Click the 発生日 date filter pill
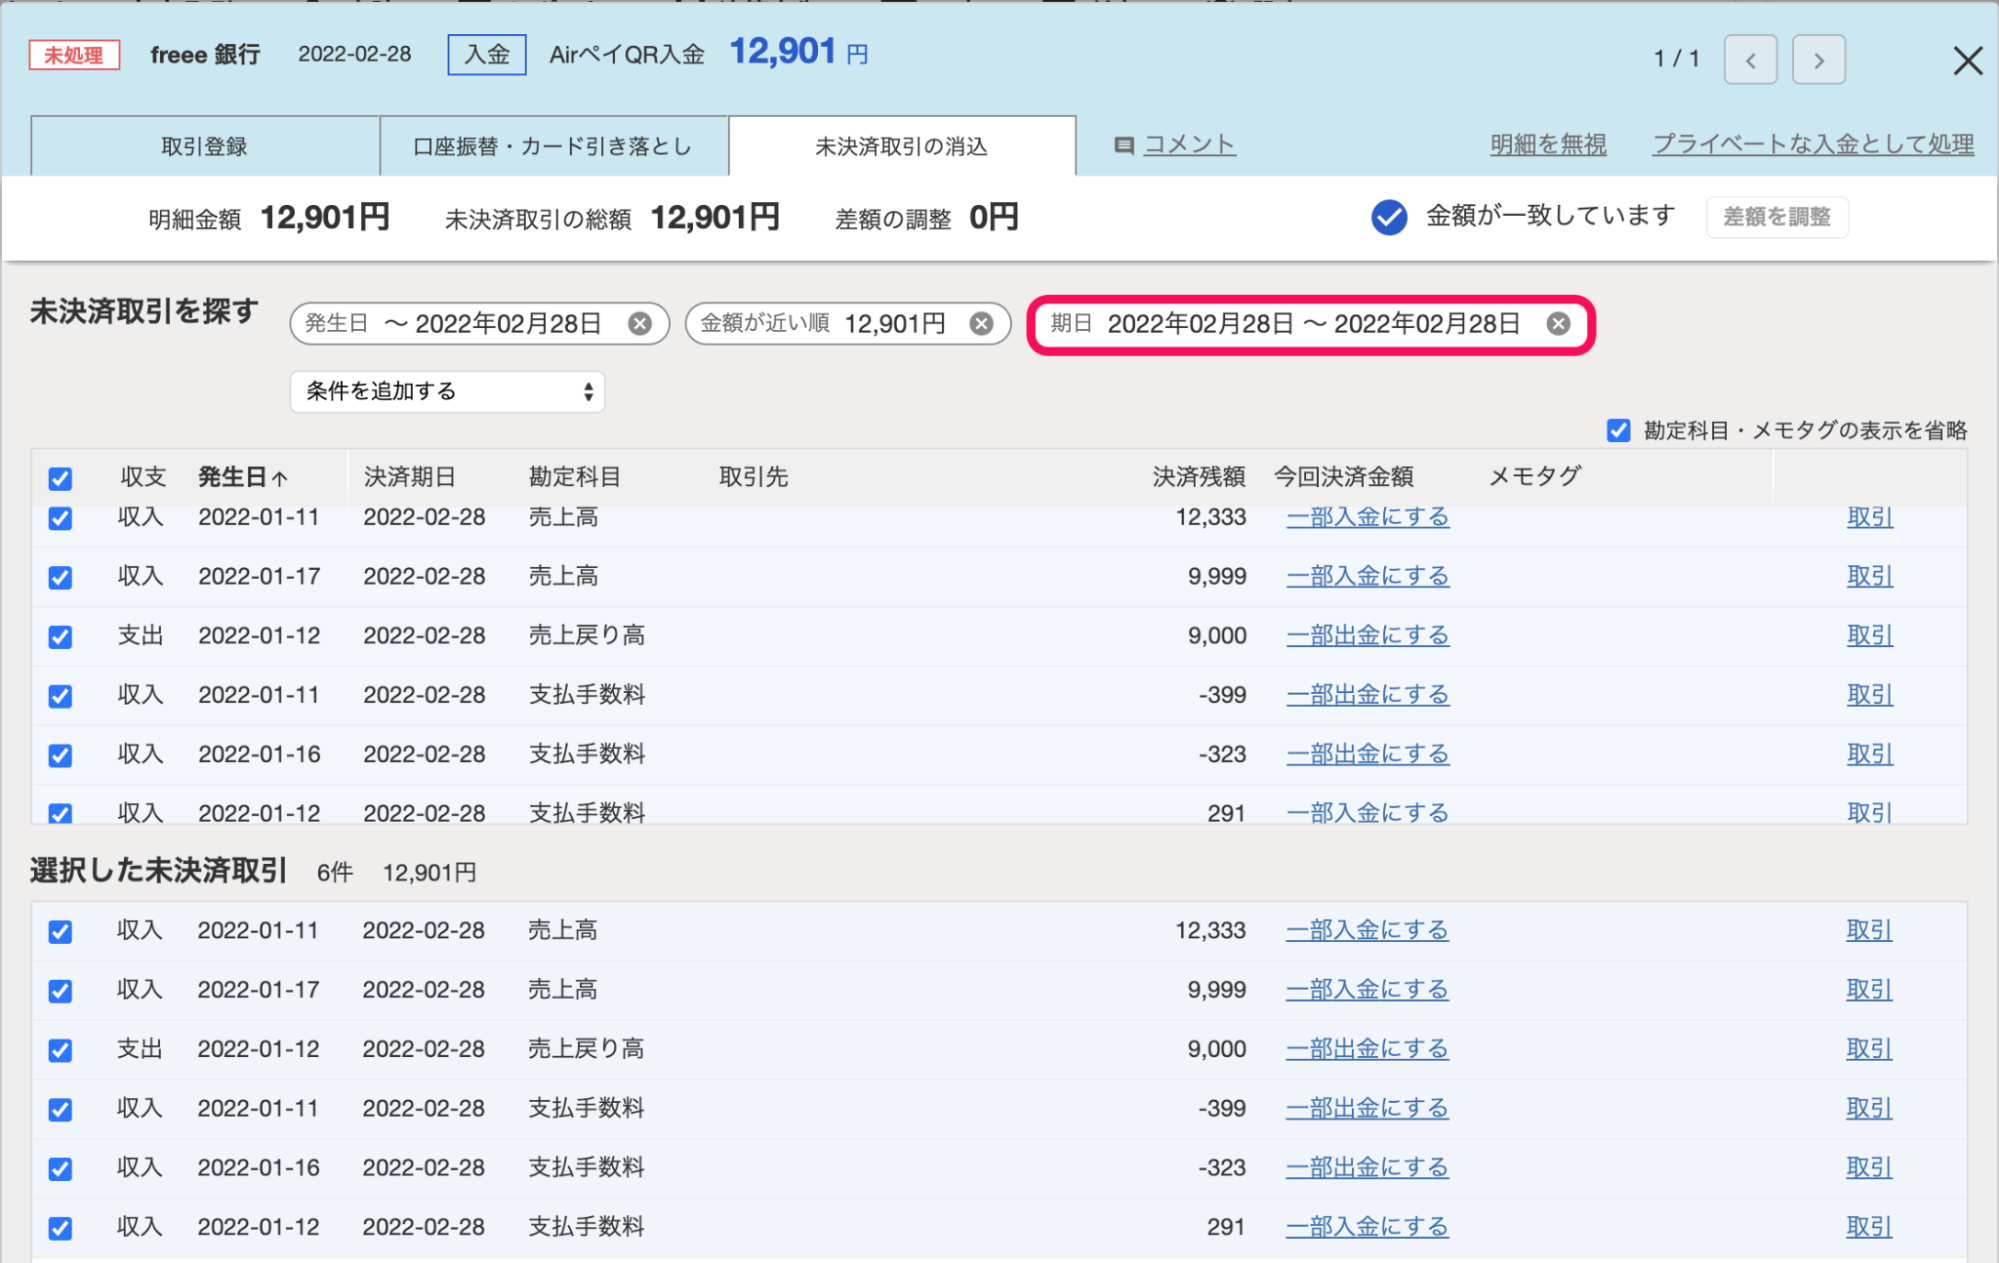This screenshot has height=1263, width=1999. (479, 324)
